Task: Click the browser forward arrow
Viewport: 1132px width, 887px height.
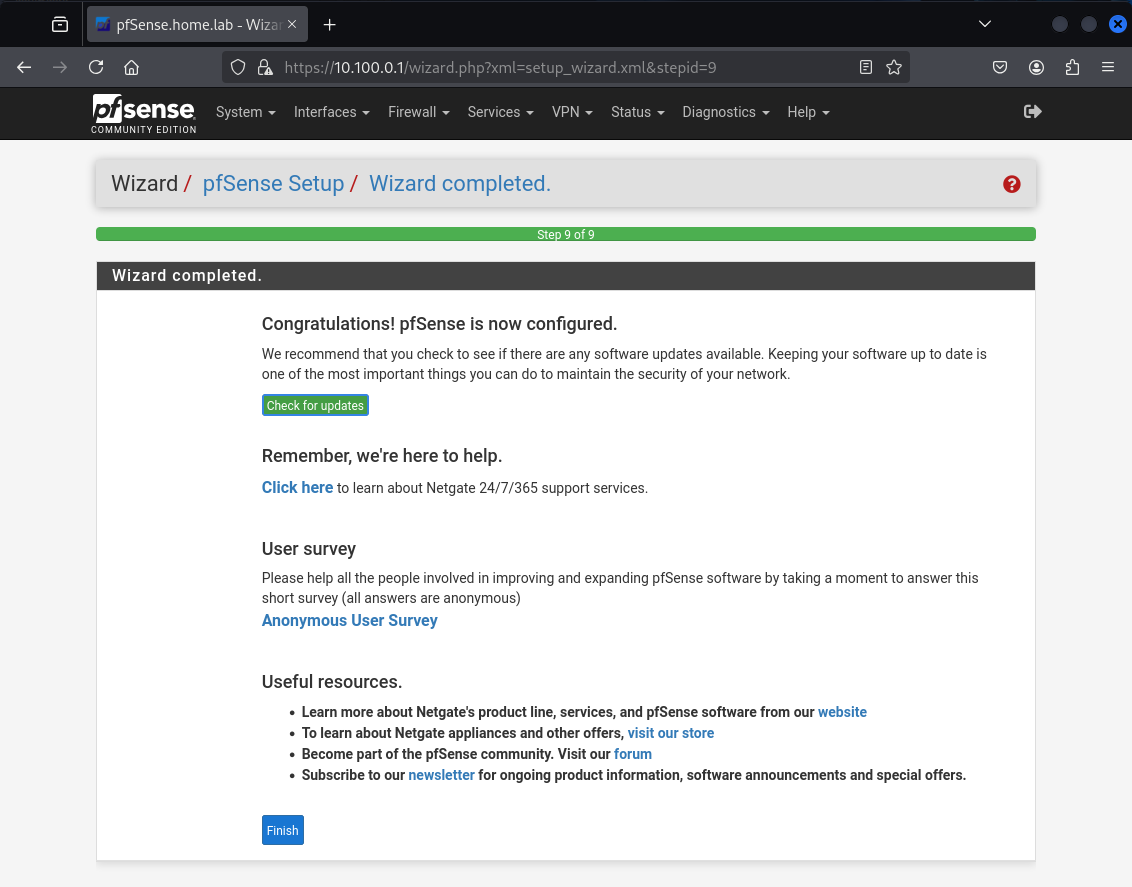Action: point(60,67)
